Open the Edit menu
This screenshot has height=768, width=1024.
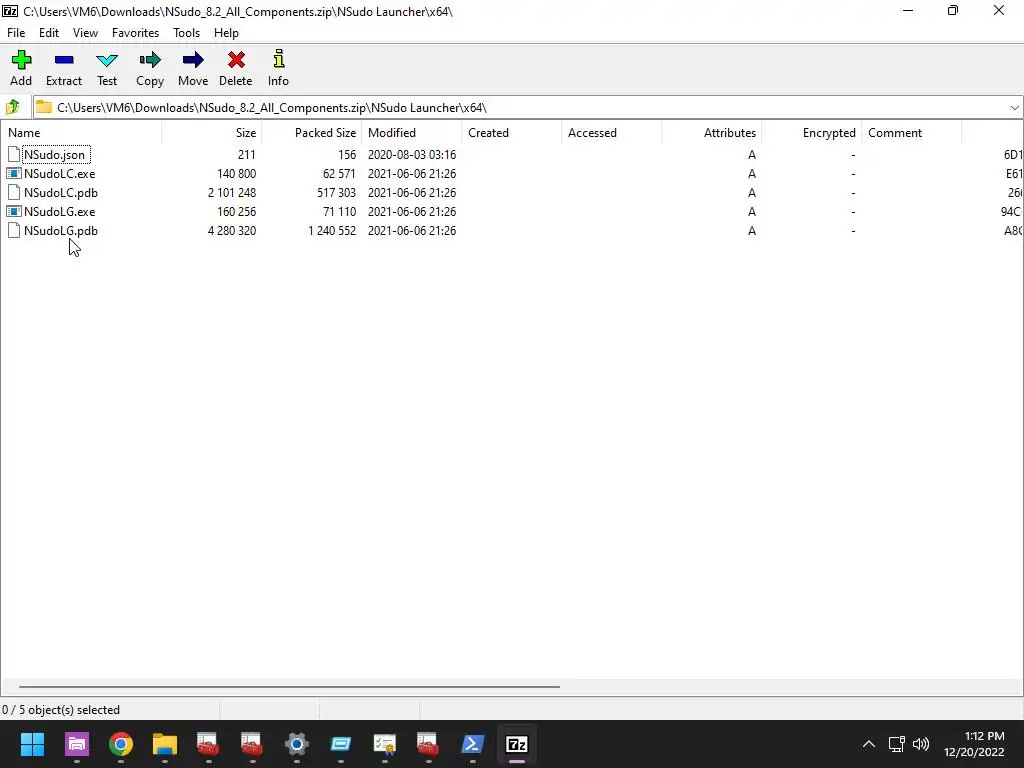click(49, 33)
